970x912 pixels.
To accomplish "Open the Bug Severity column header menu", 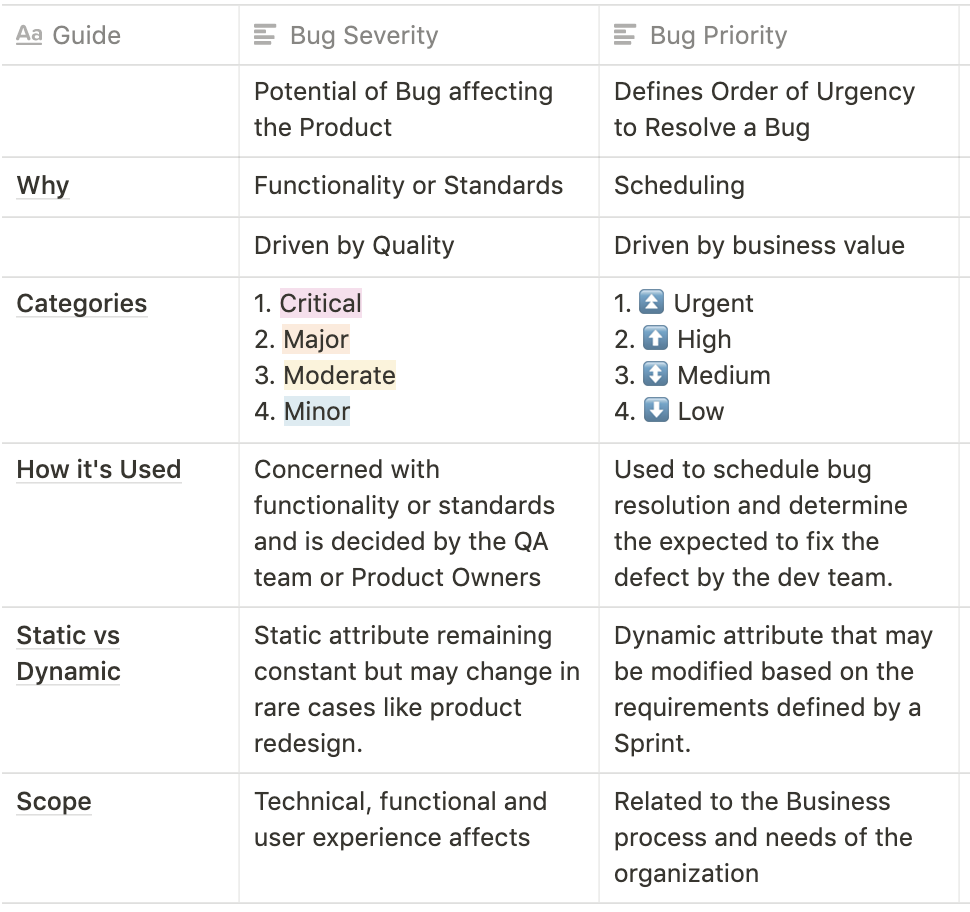I will pos(419,35).
